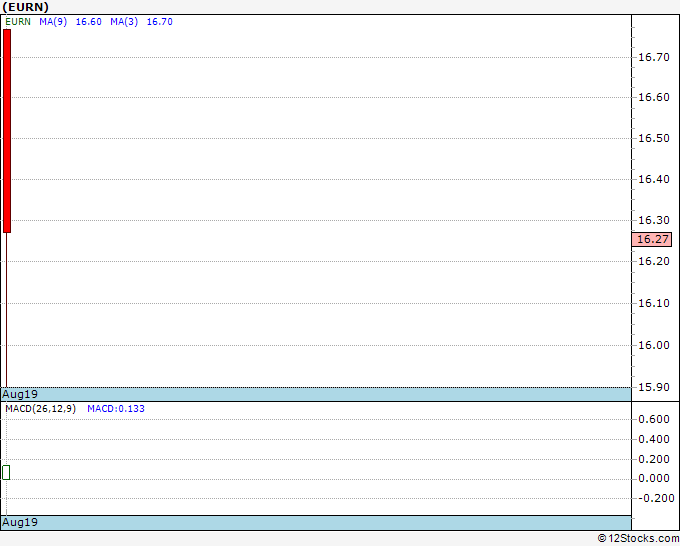
Task: Click the 16.10 price axis label
Action: pos(654,303)
